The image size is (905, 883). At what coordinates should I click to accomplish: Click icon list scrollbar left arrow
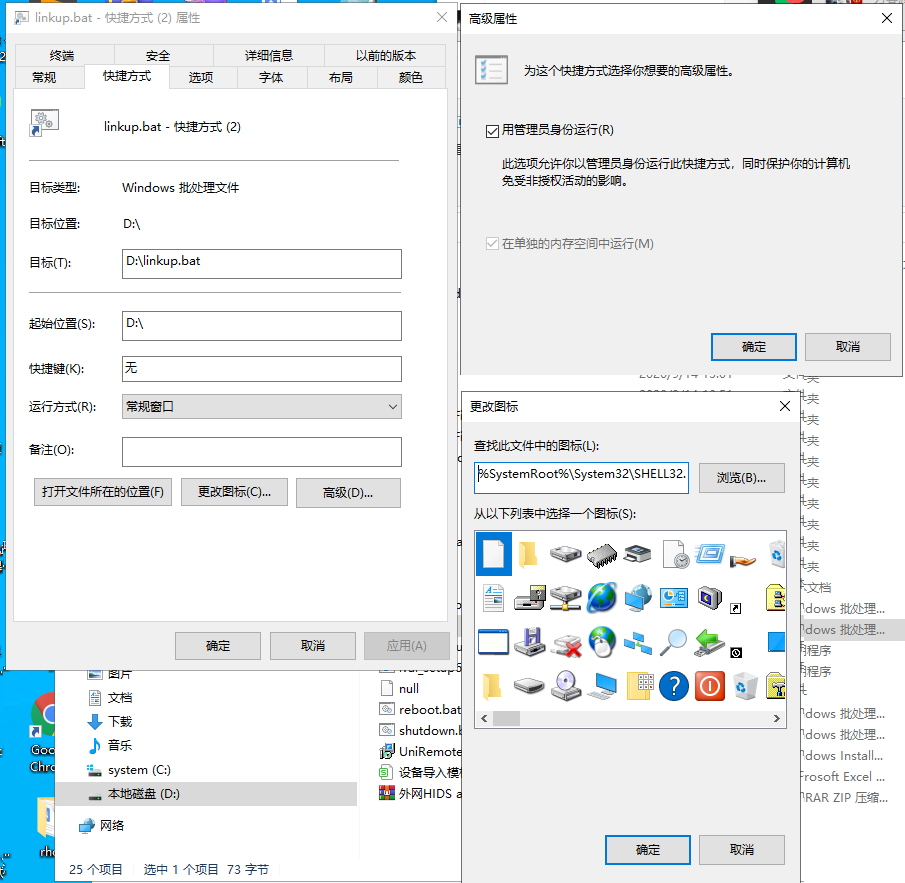484,719
